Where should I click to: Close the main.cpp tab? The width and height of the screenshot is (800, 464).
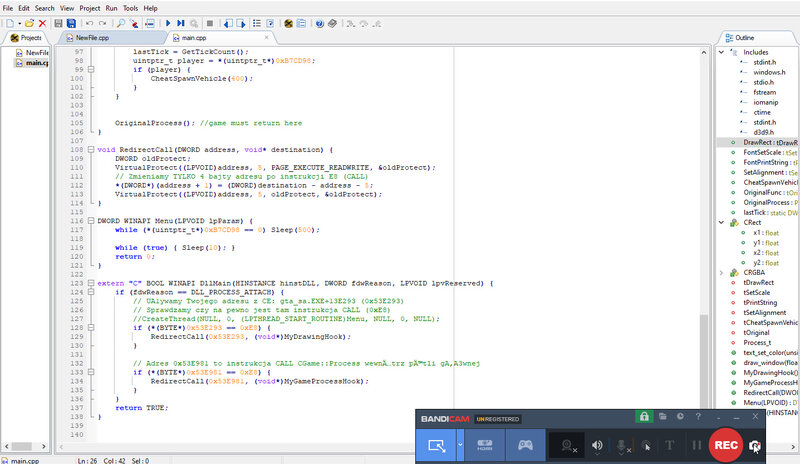click(x=266, y=37)
